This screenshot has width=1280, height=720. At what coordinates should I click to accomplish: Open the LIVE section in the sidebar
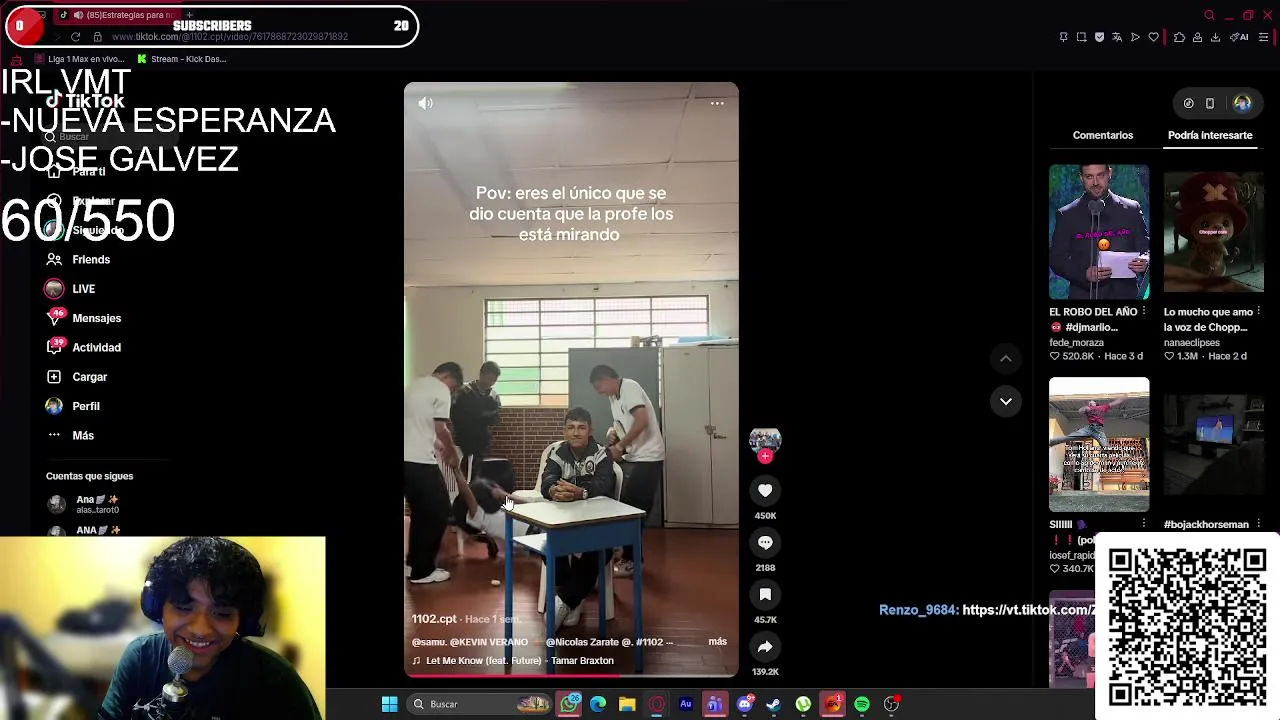tap(70, 289)
